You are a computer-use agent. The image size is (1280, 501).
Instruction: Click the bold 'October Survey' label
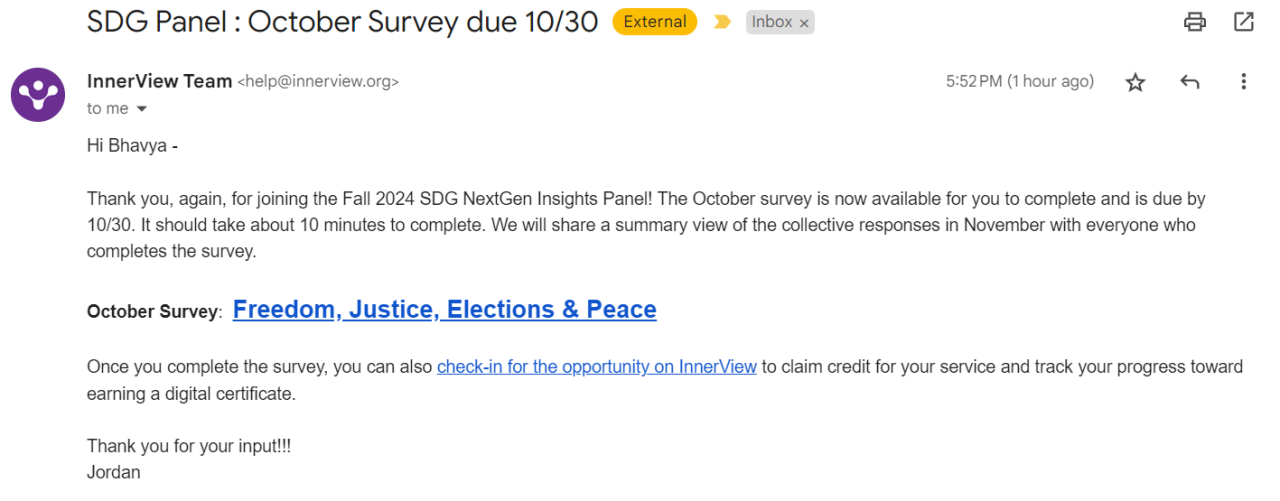[152, 312]
